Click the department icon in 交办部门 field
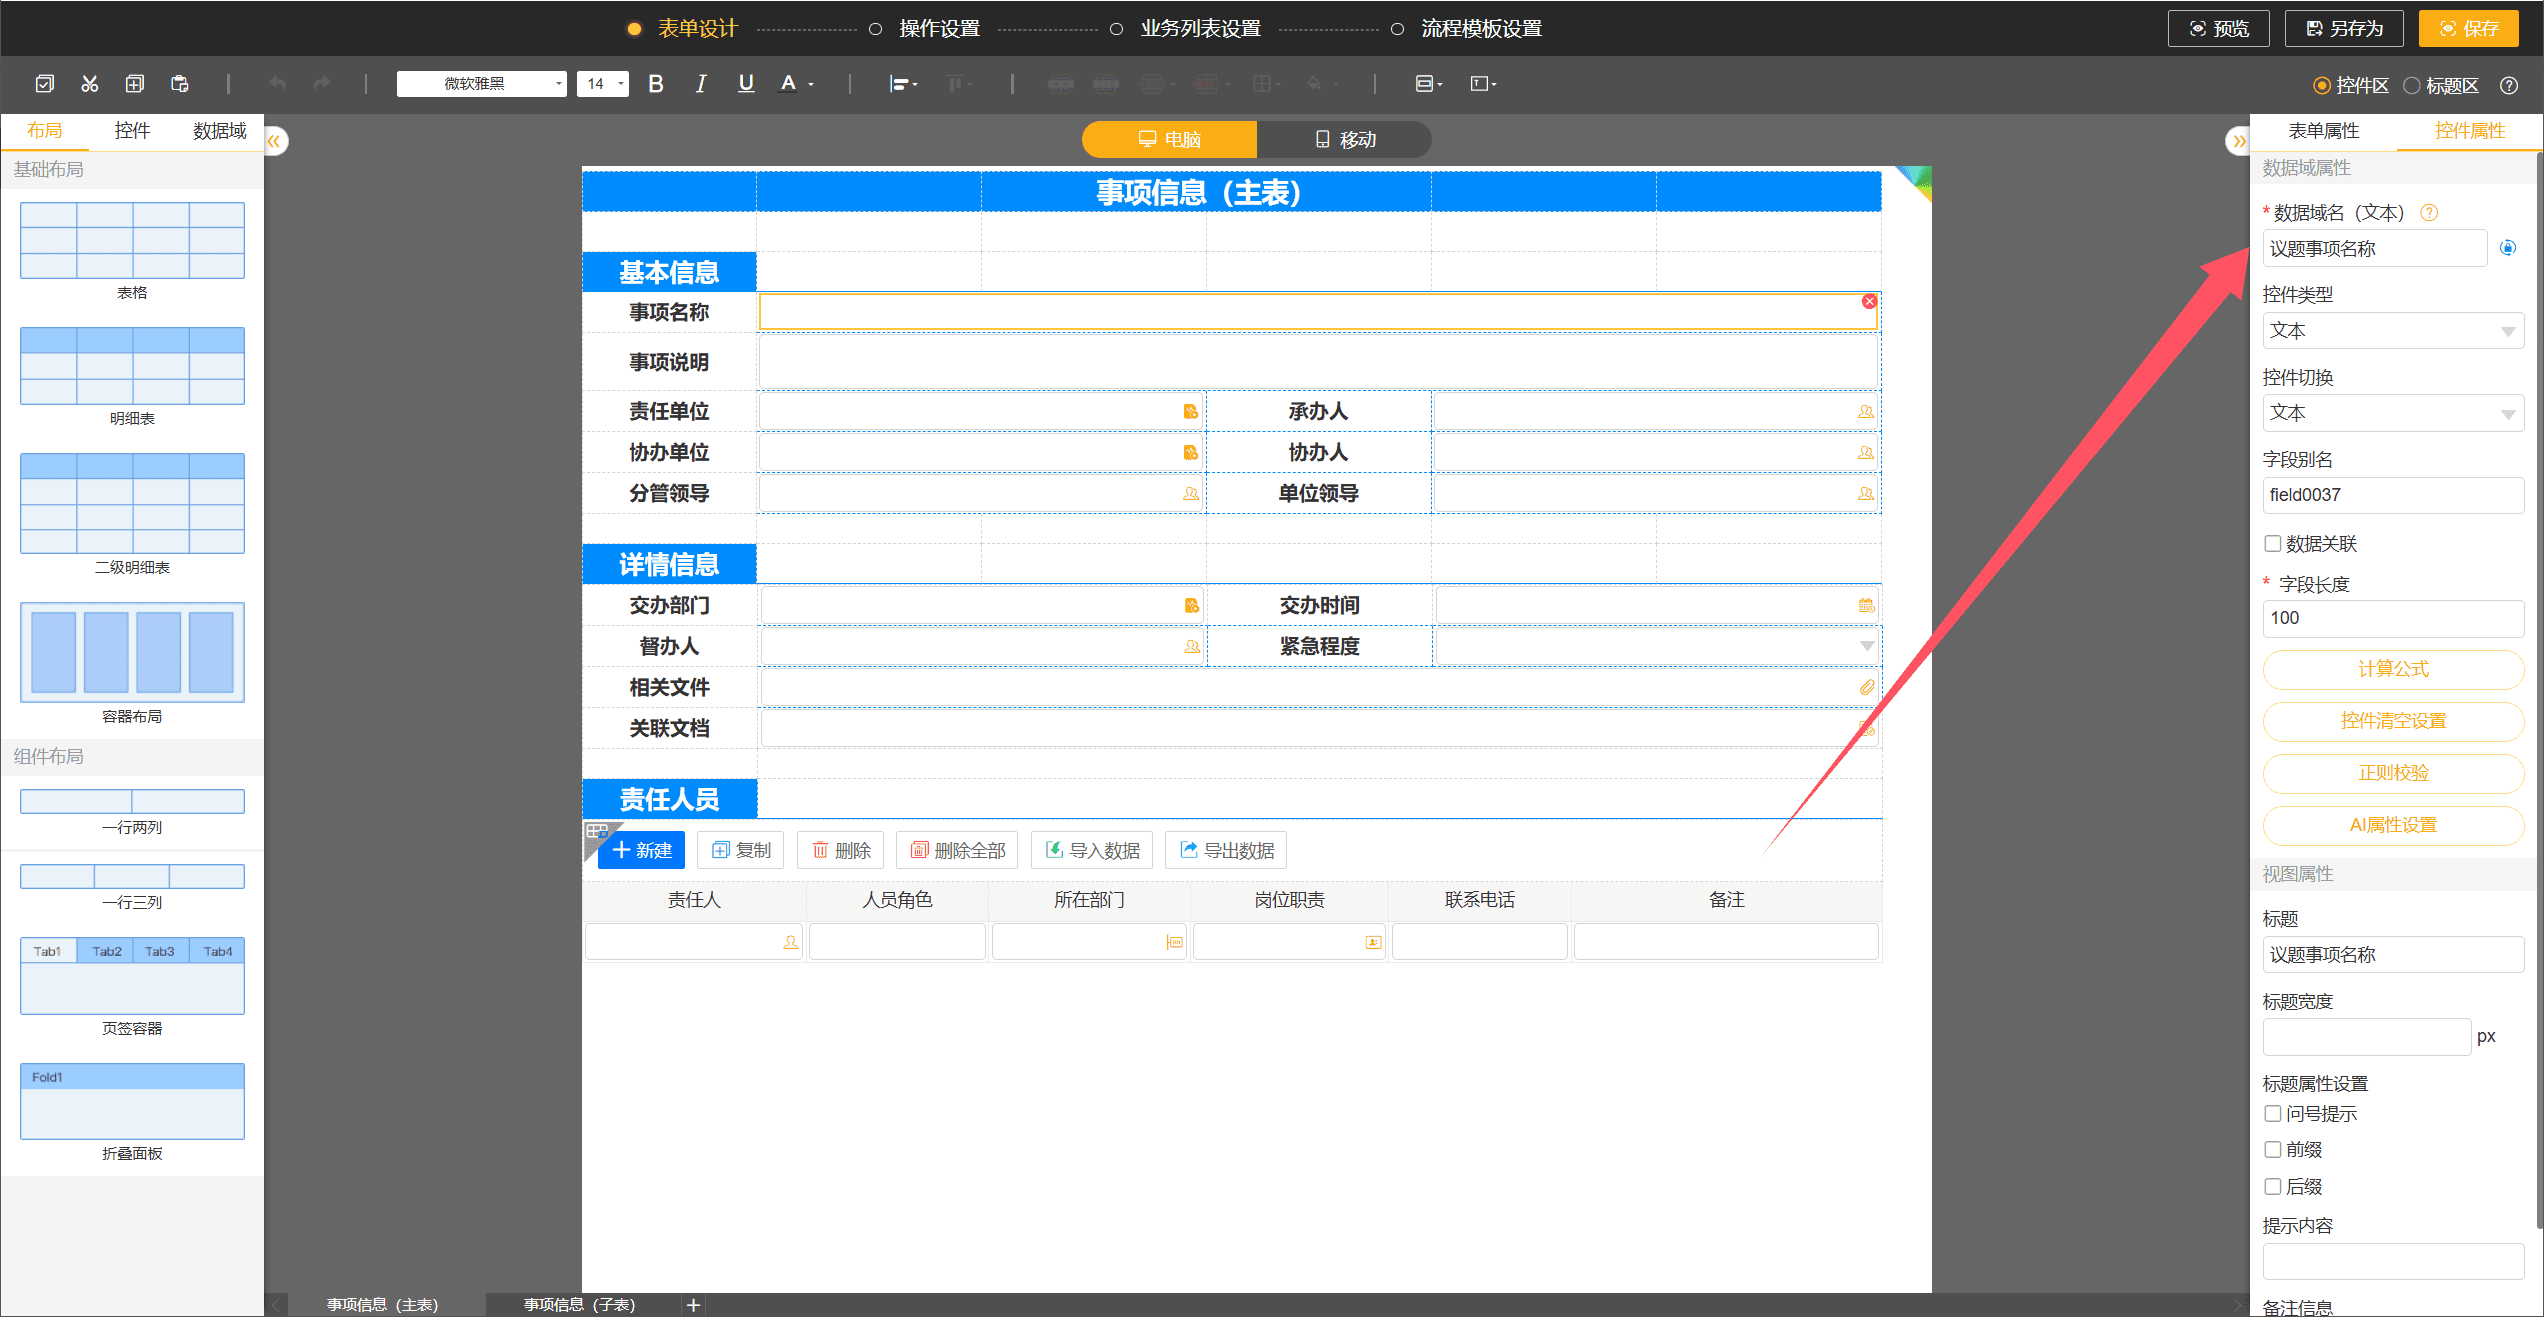 click(x=1191, y=606)
